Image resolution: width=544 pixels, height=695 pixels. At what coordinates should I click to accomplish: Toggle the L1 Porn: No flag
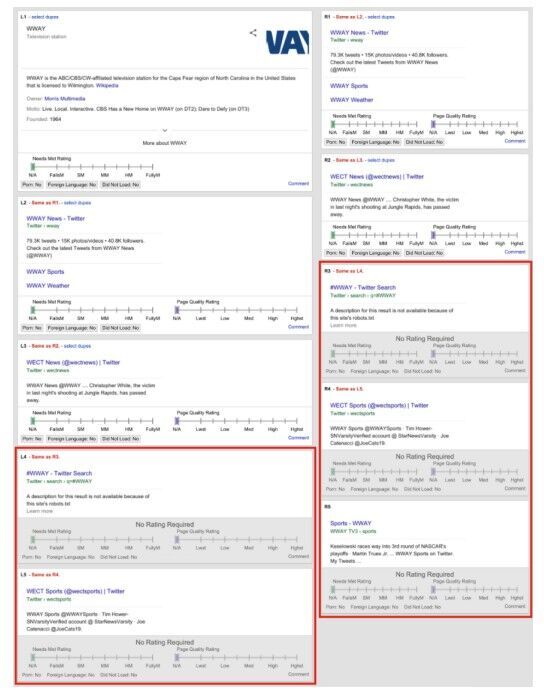[x=32, y=184]
